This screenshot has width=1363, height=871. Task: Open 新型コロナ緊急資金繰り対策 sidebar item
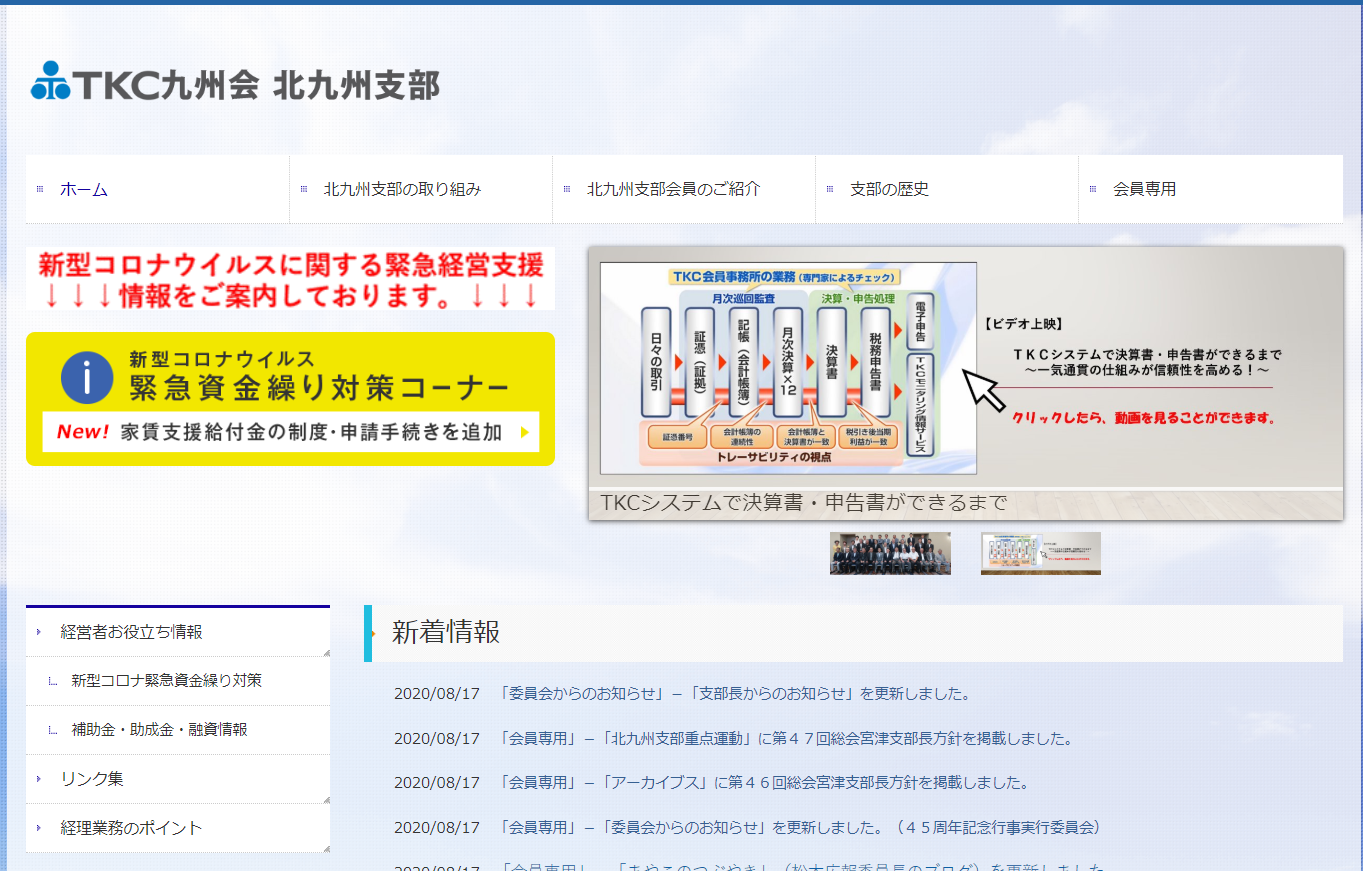(178, 681)
